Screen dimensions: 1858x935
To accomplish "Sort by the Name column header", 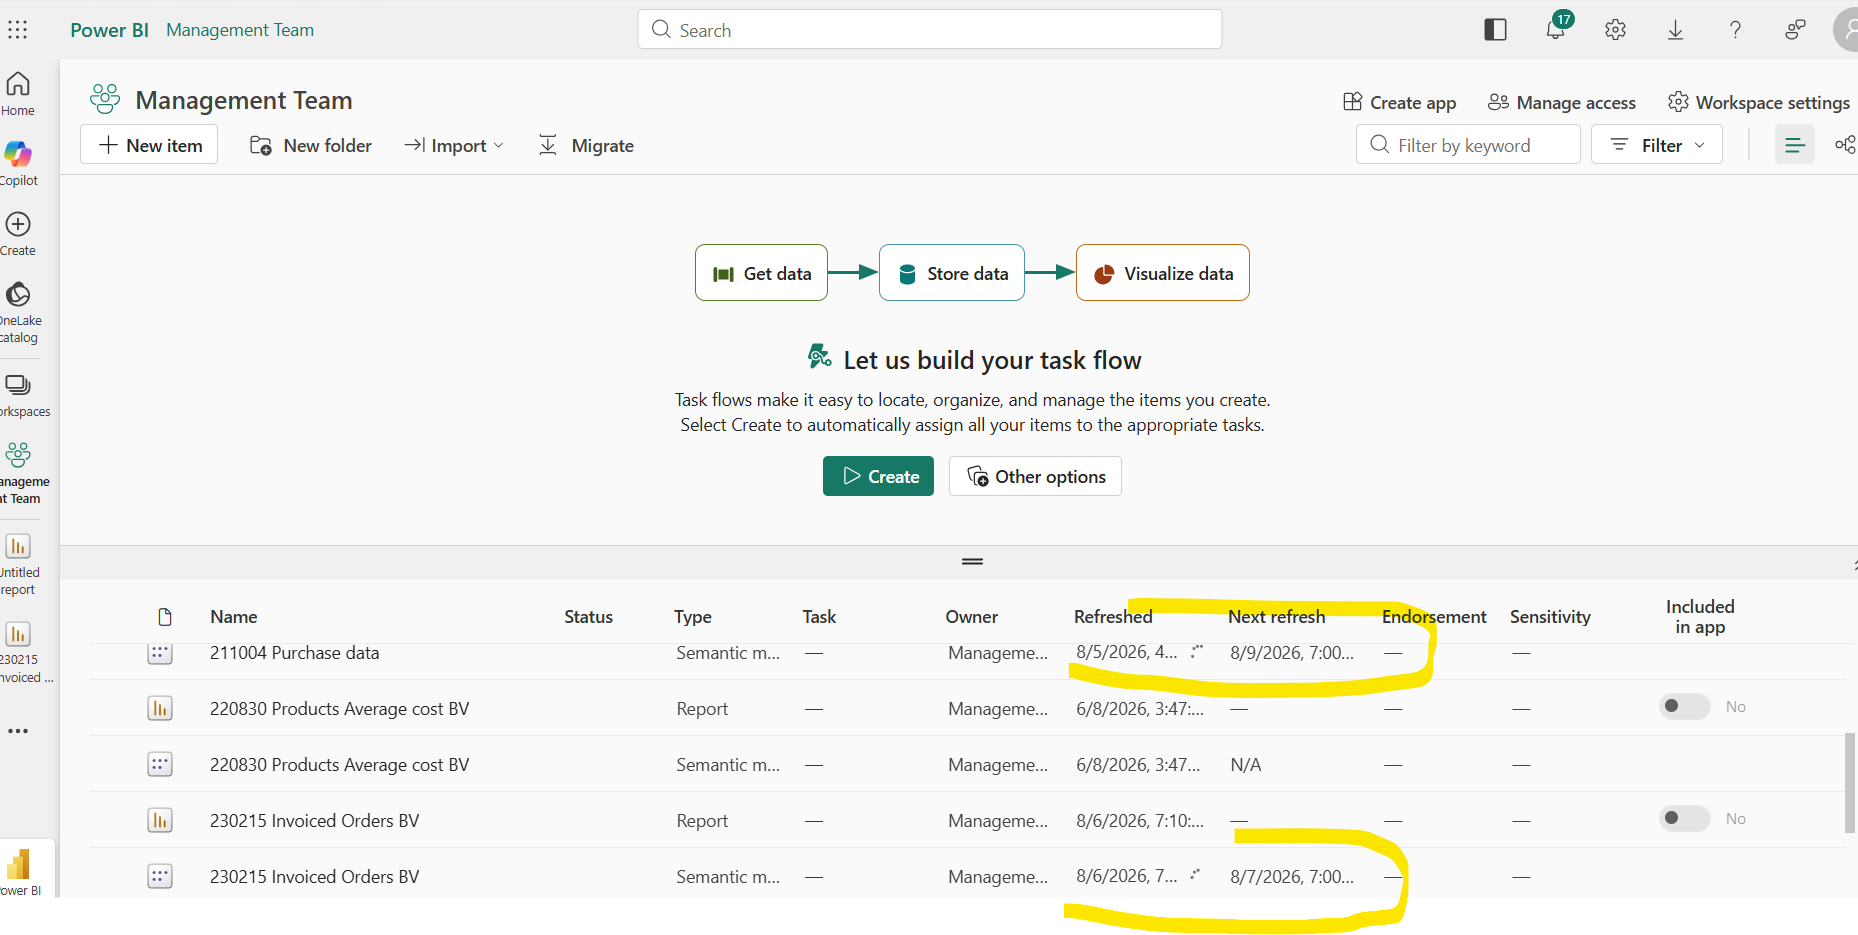I will [233, 617].
